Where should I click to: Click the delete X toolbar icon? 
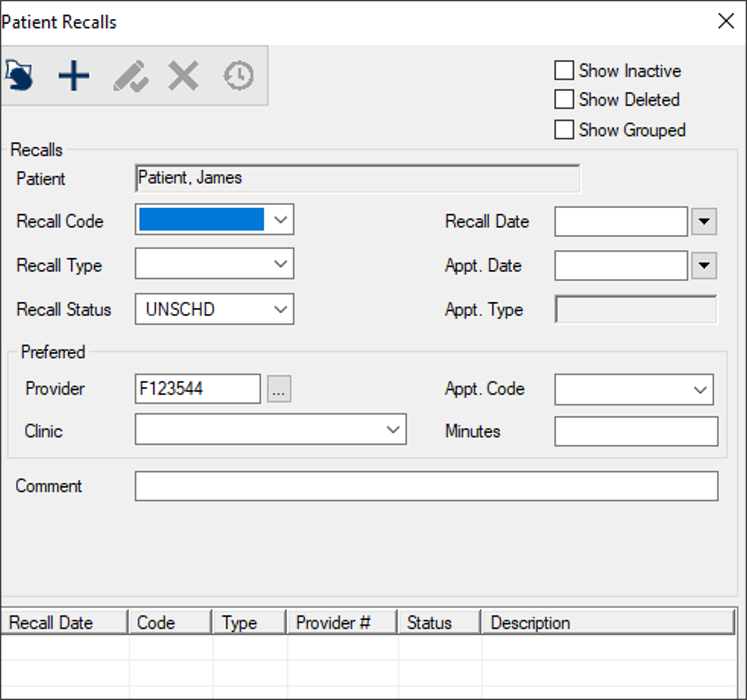(183, 76)
